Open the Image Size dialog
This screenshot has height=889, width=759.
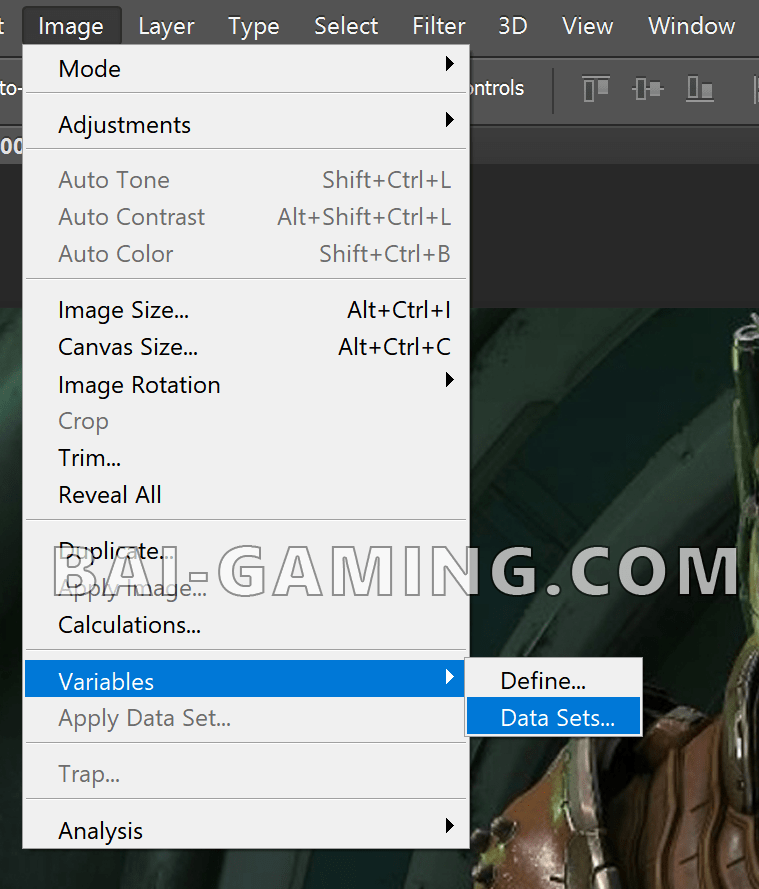(x=124, y=311)
